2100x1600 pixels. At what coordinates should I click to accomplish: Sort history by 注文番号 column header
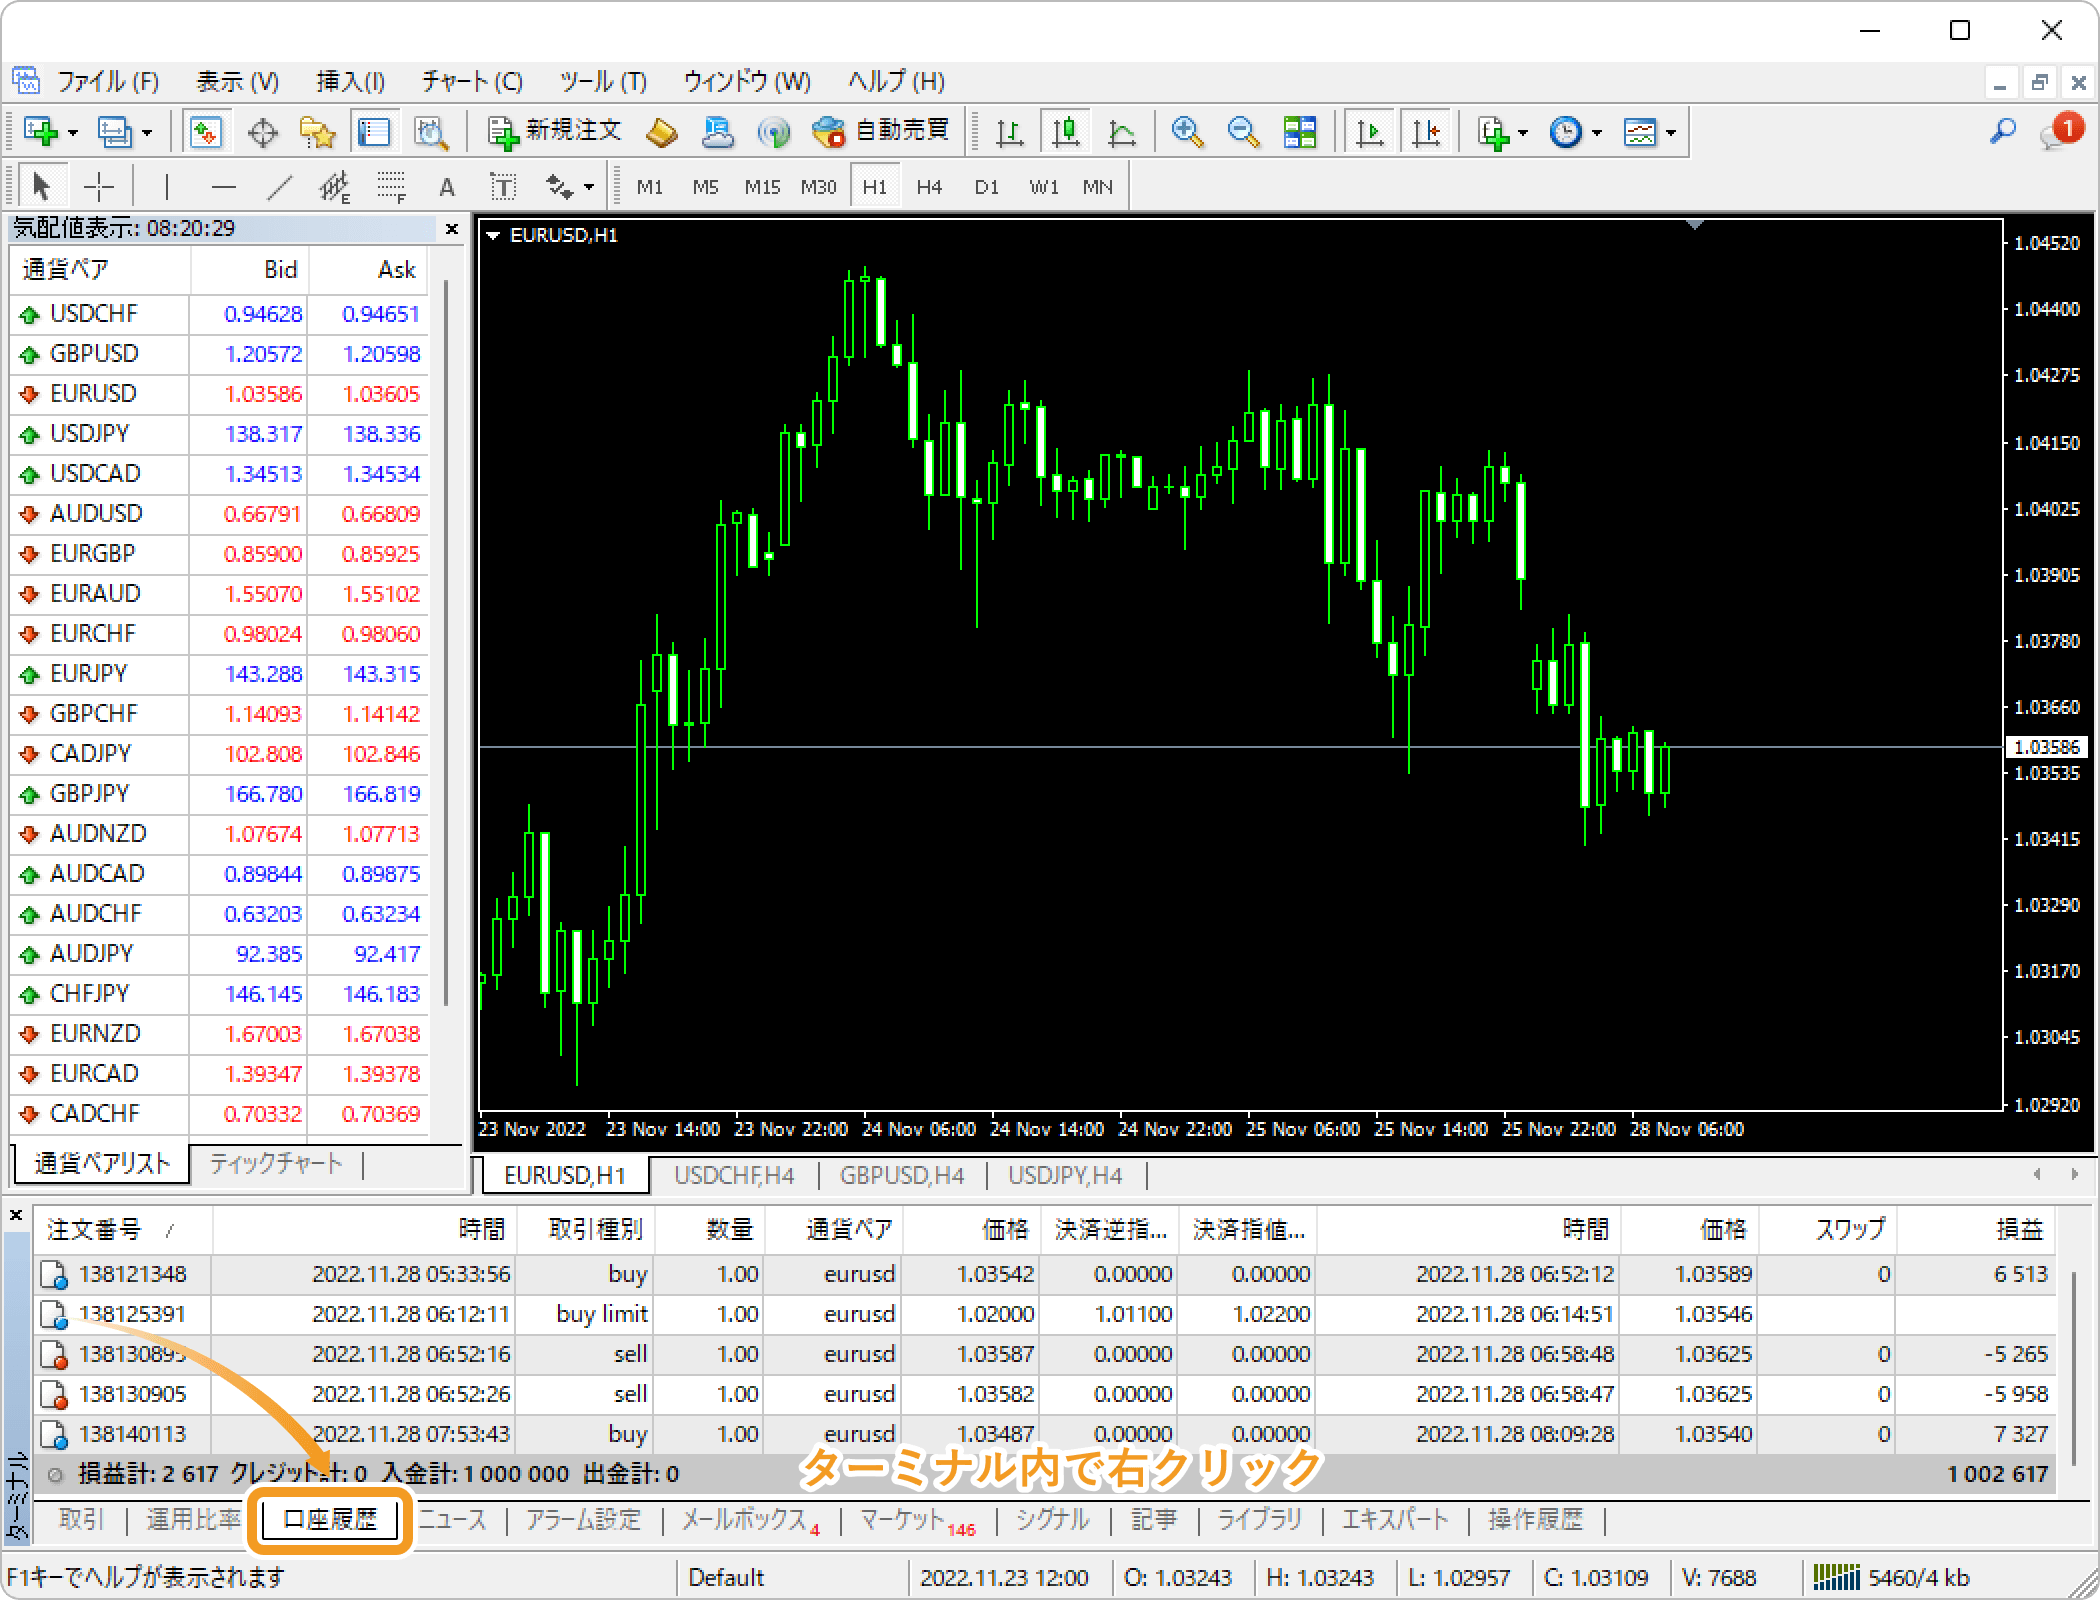coord(123,1230)
